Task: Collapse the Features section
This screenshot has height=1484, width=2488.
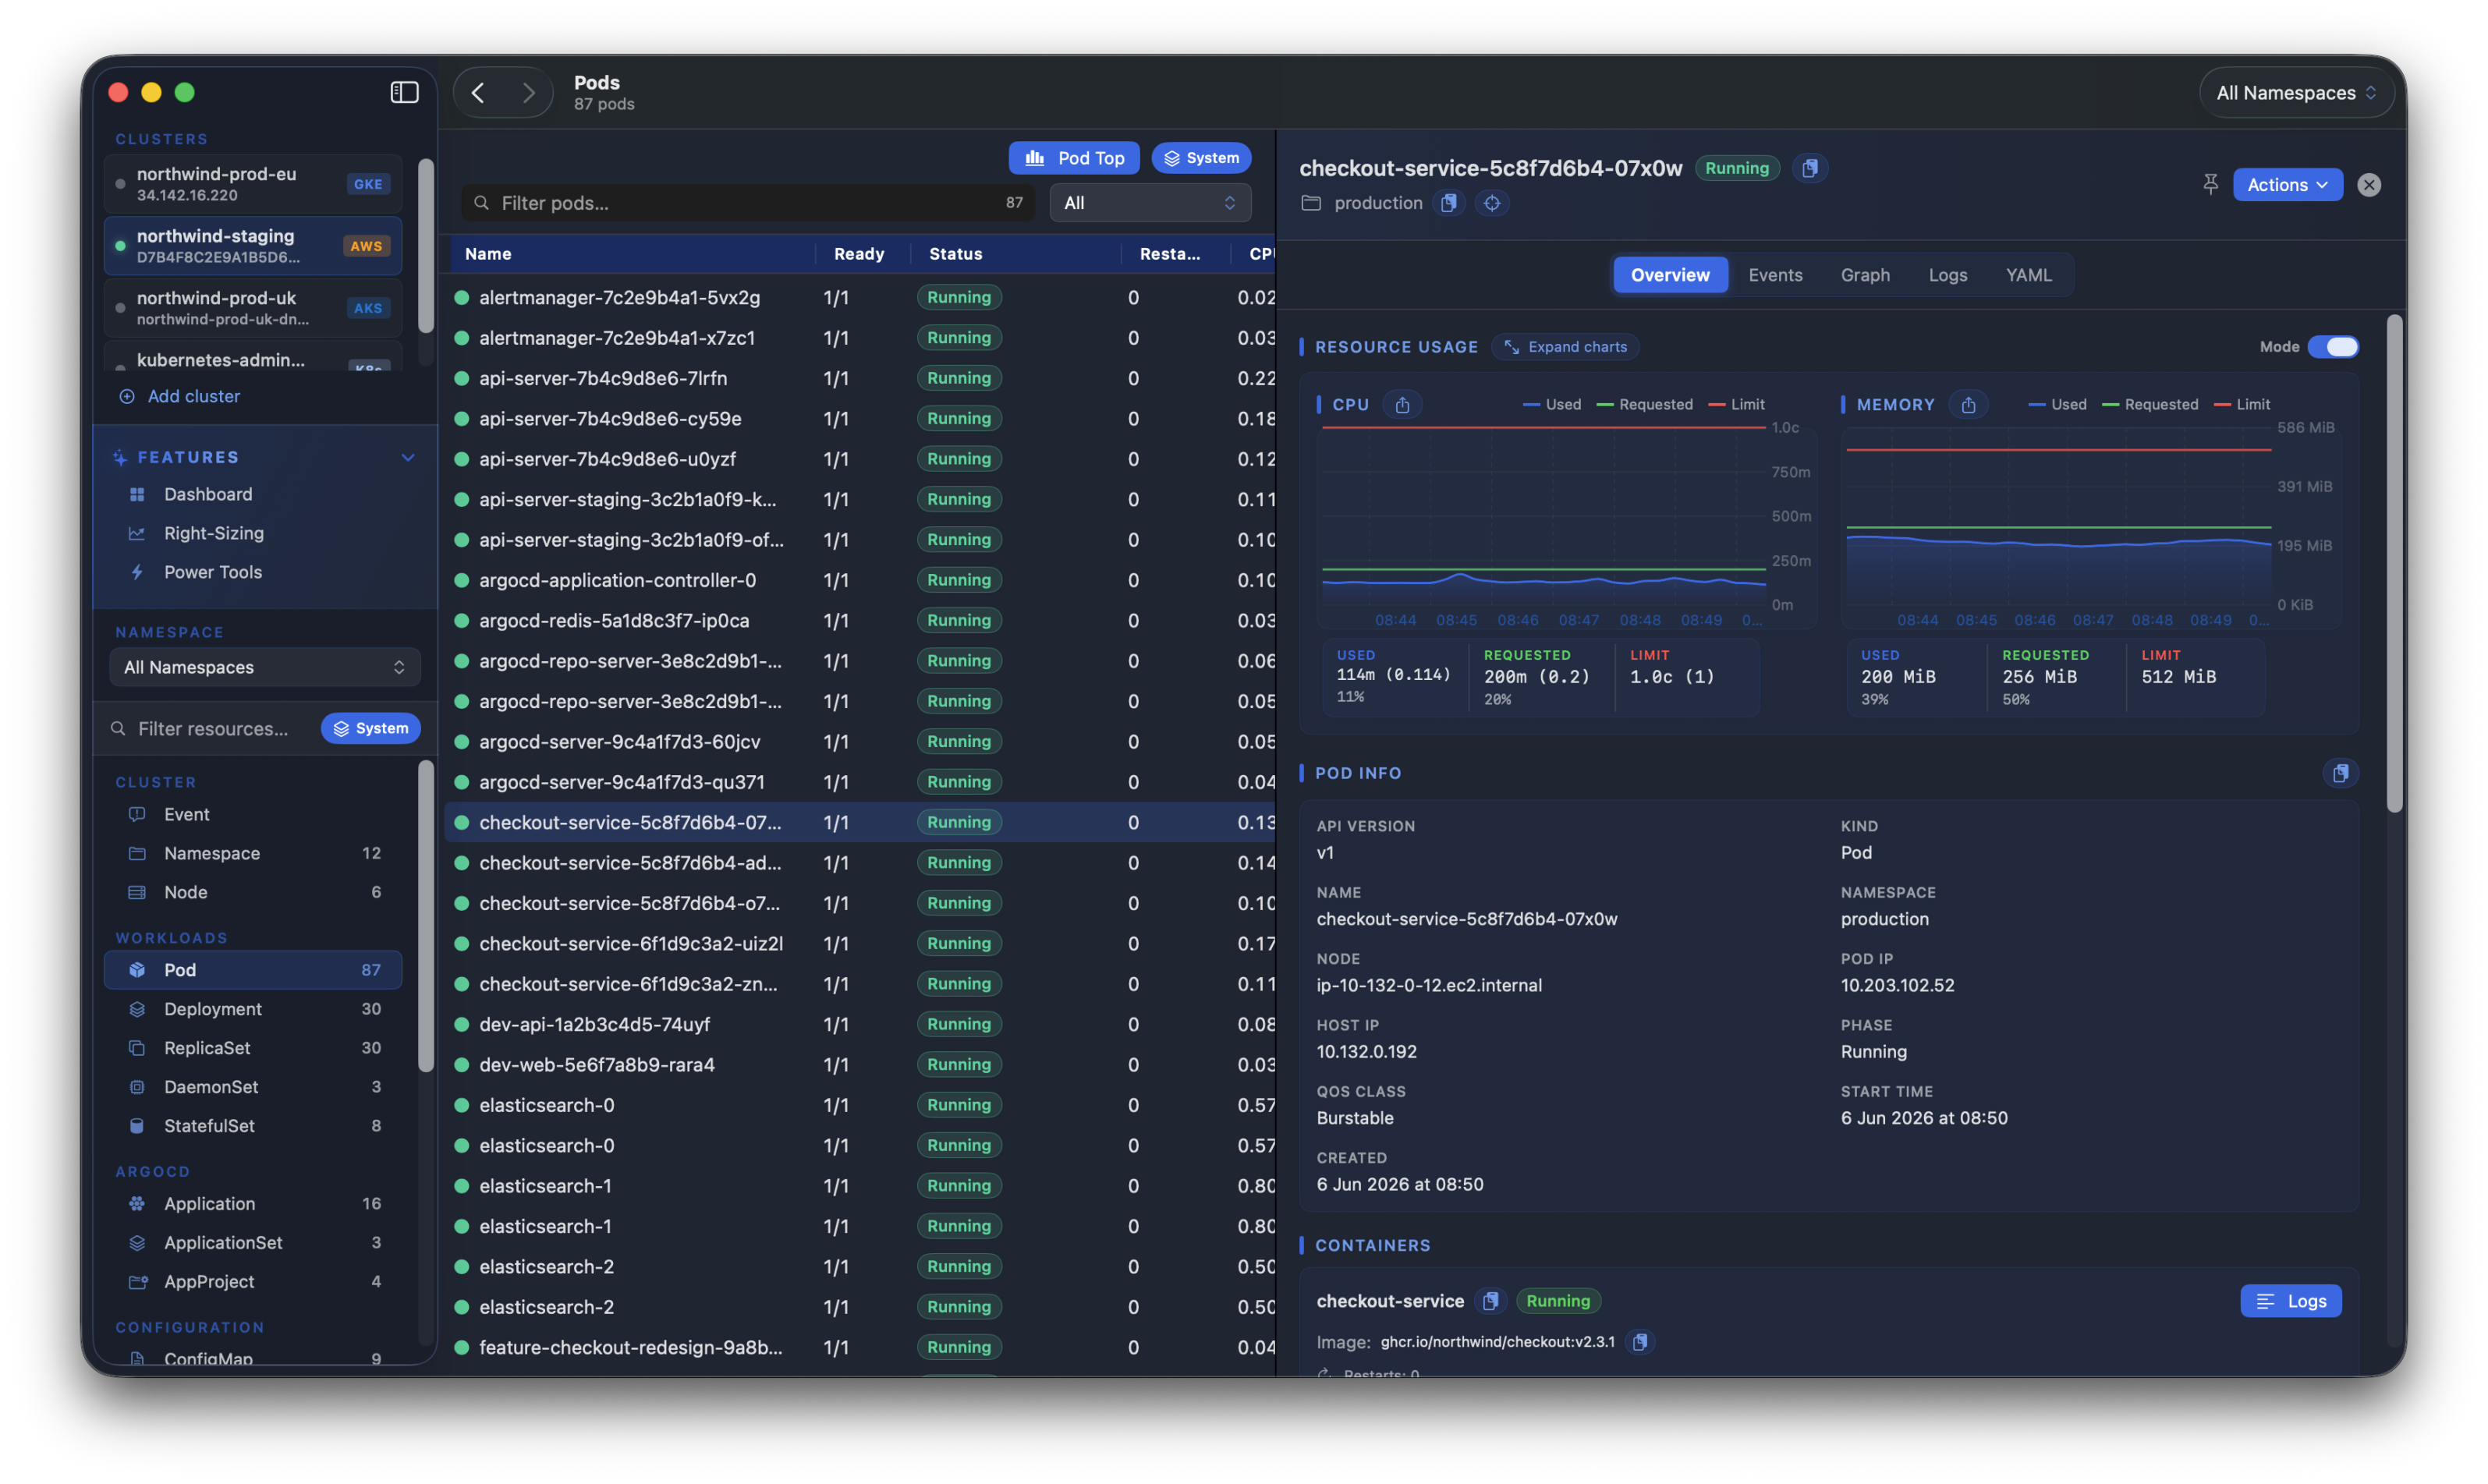Action: coord(408,457)
